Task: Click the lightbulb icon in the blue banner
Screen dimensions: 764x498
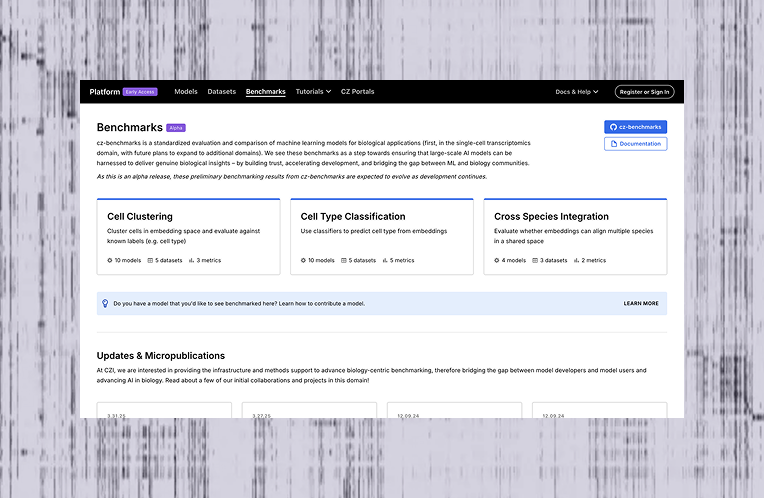Action: (105, 303)
